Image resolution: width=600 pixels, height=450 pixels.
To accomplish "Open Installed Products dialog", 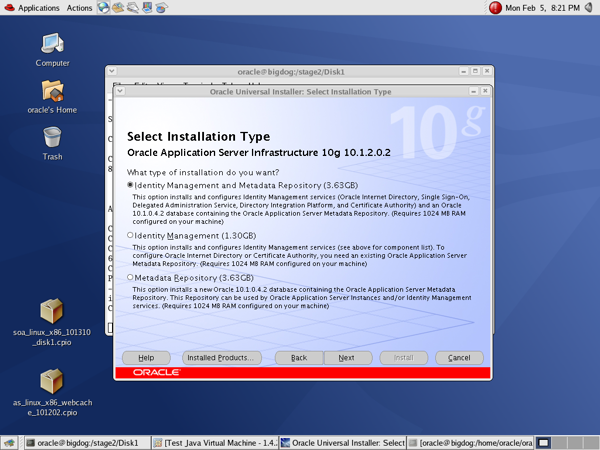I will point(222,358).
